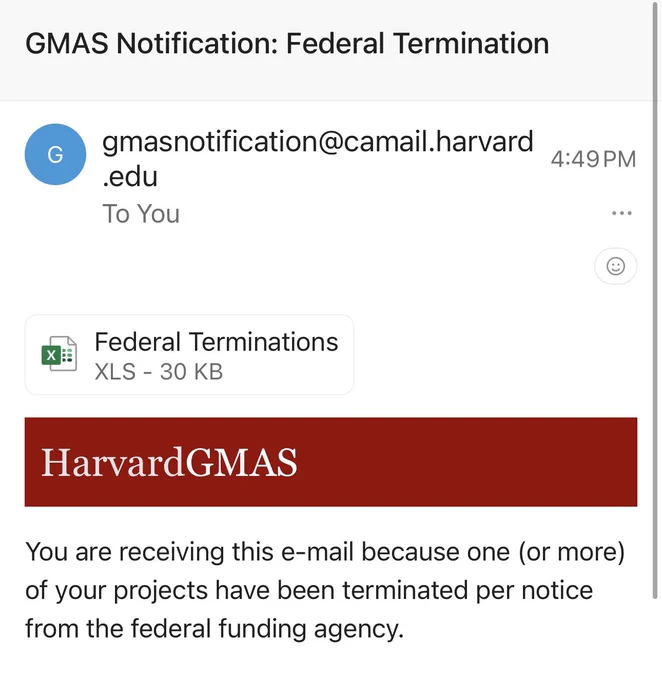Click sender address gmasnotification@camail.harvard.edu
This screenshot has height=680, width=662.
tap(318, 159)
